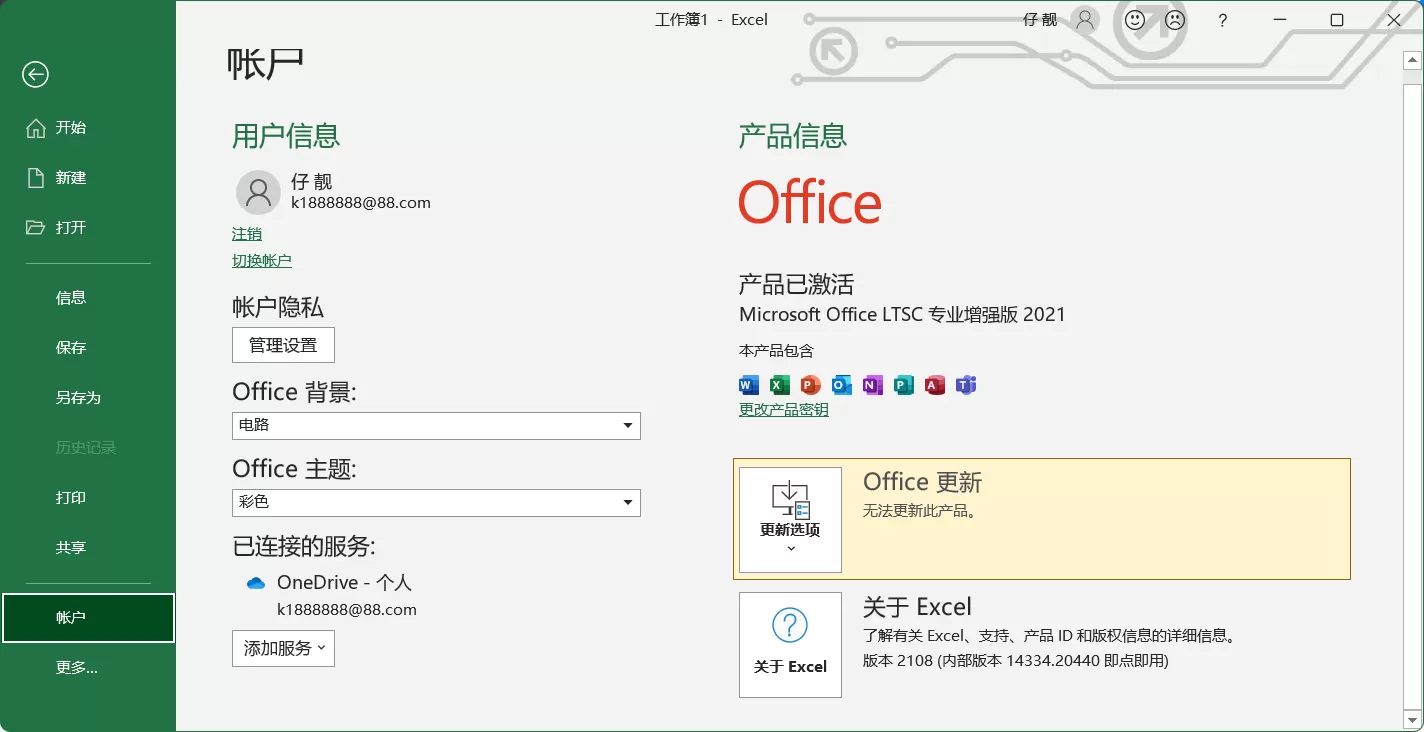Click the OneDrive cloud icon

[256, 582]
